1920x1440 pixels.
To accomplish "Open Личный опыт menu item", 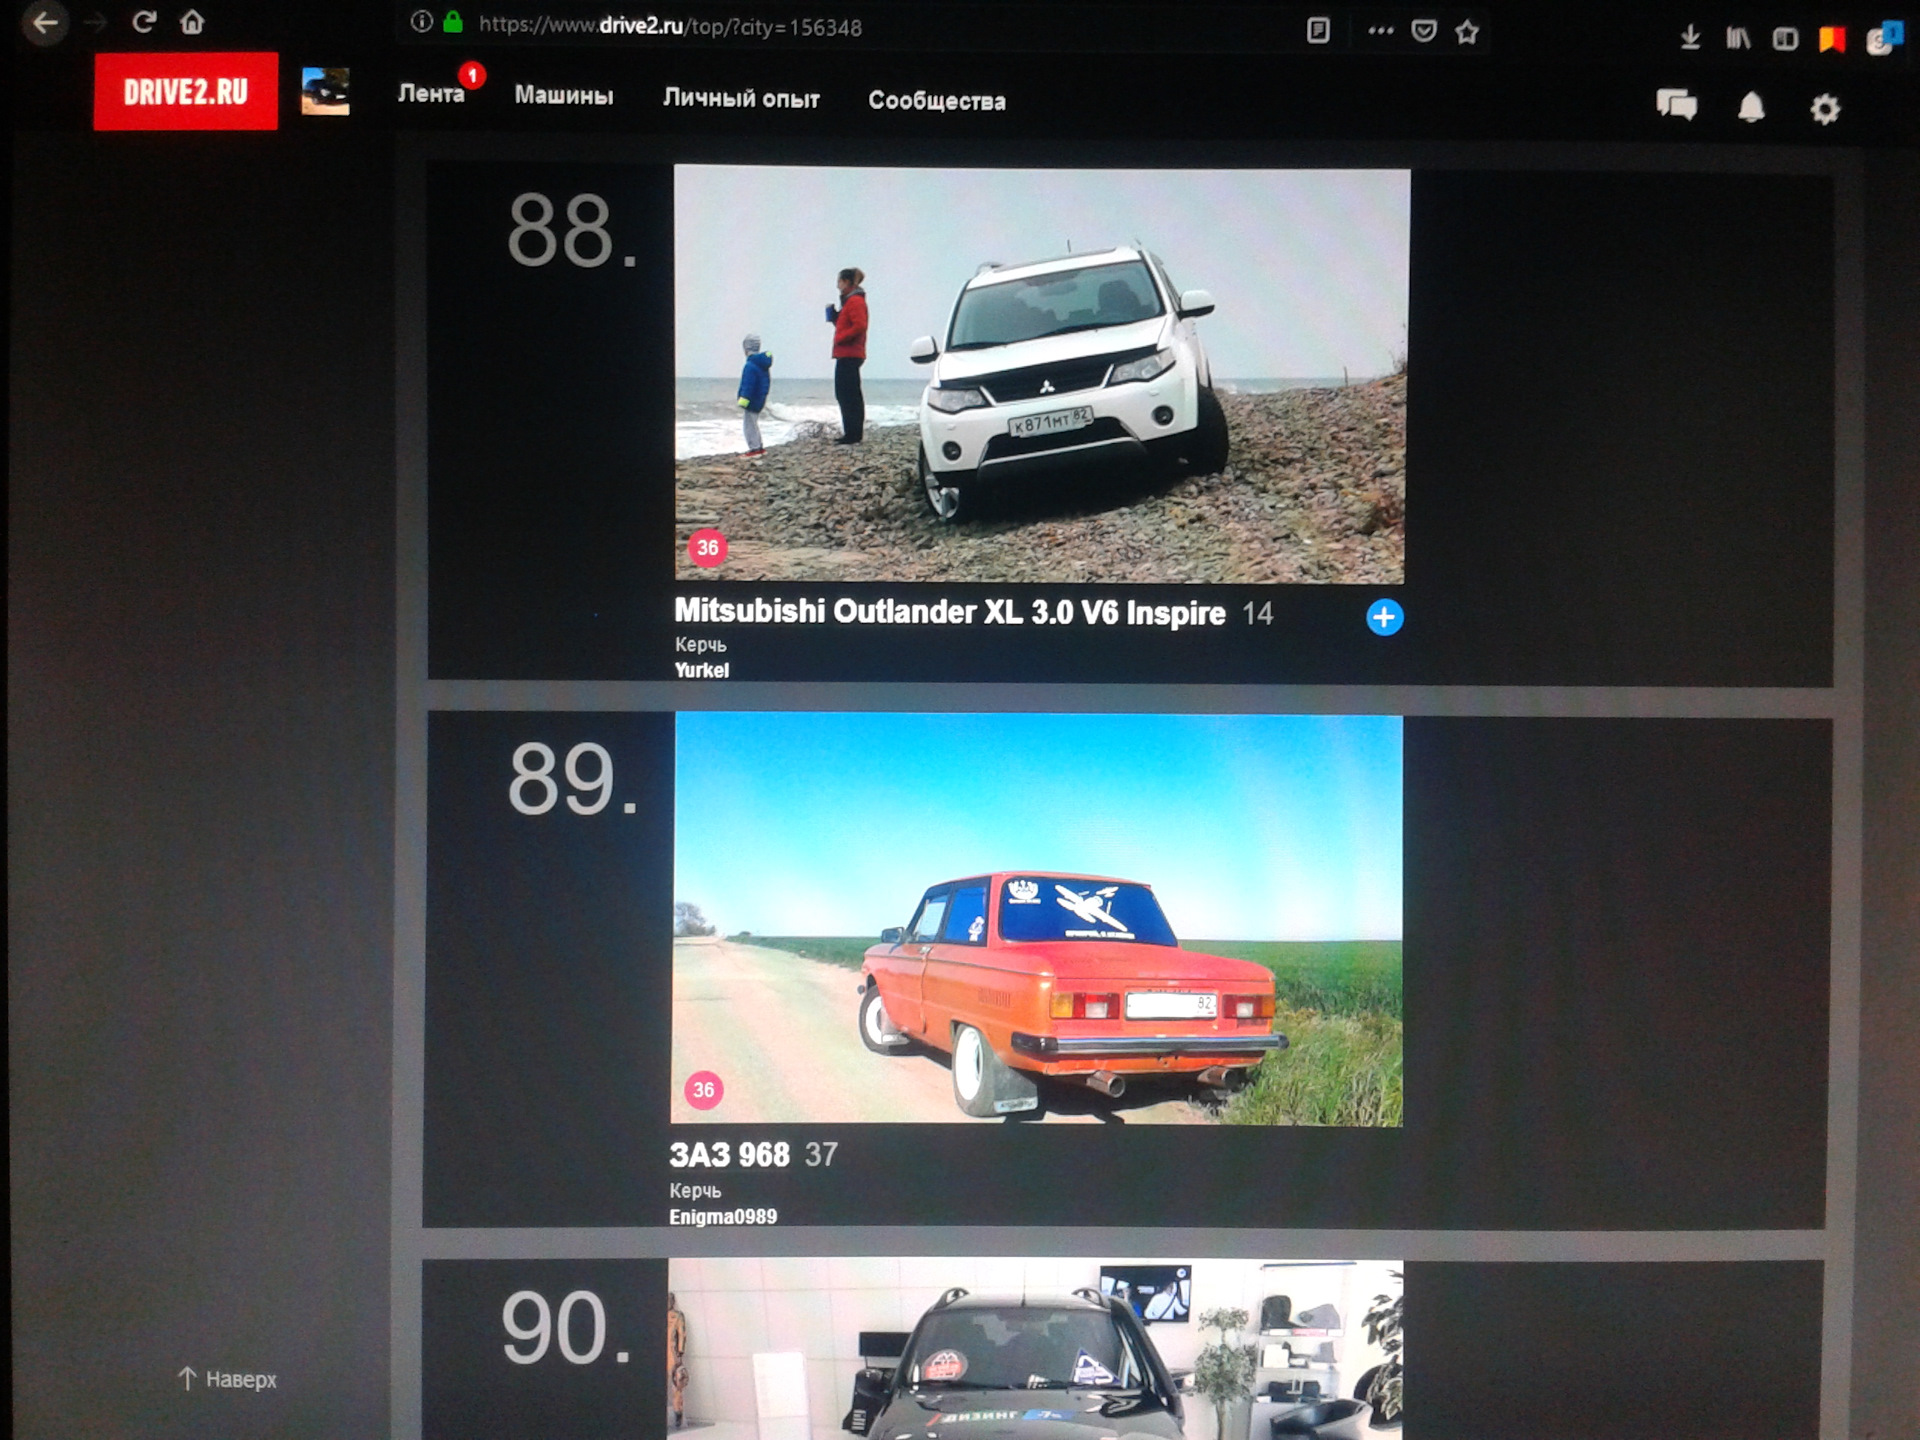I will coord(741,99).
